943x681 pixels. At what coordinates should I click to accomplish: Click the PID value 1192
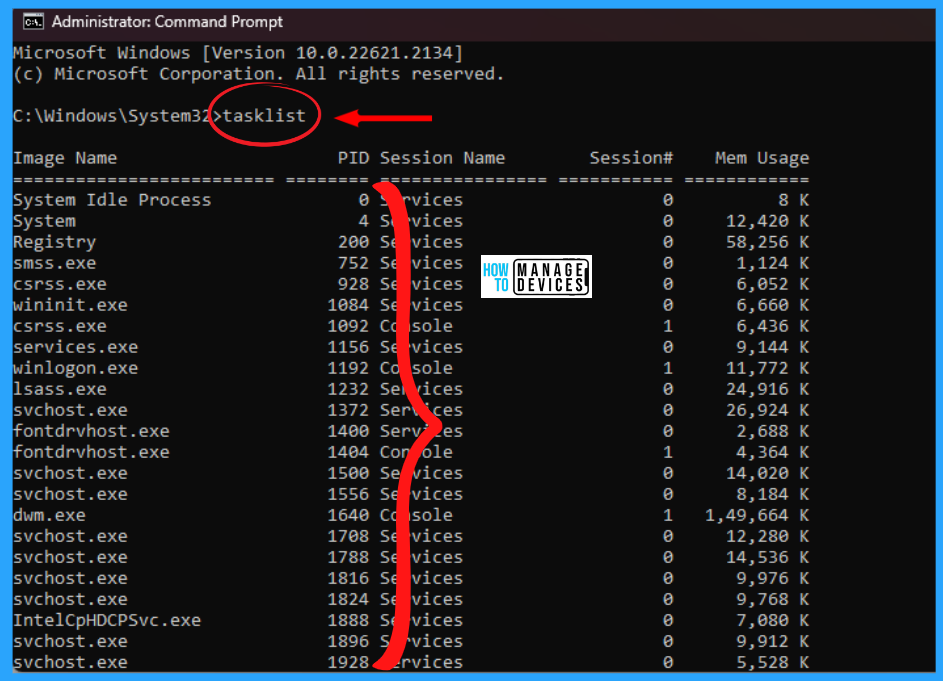[348, 368]
